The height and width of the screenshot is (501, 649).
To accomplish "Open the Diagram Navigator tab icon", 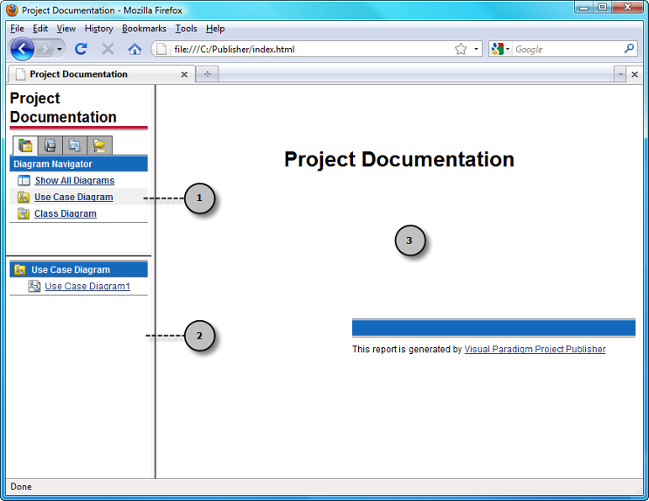I will [x=25, y=146].
